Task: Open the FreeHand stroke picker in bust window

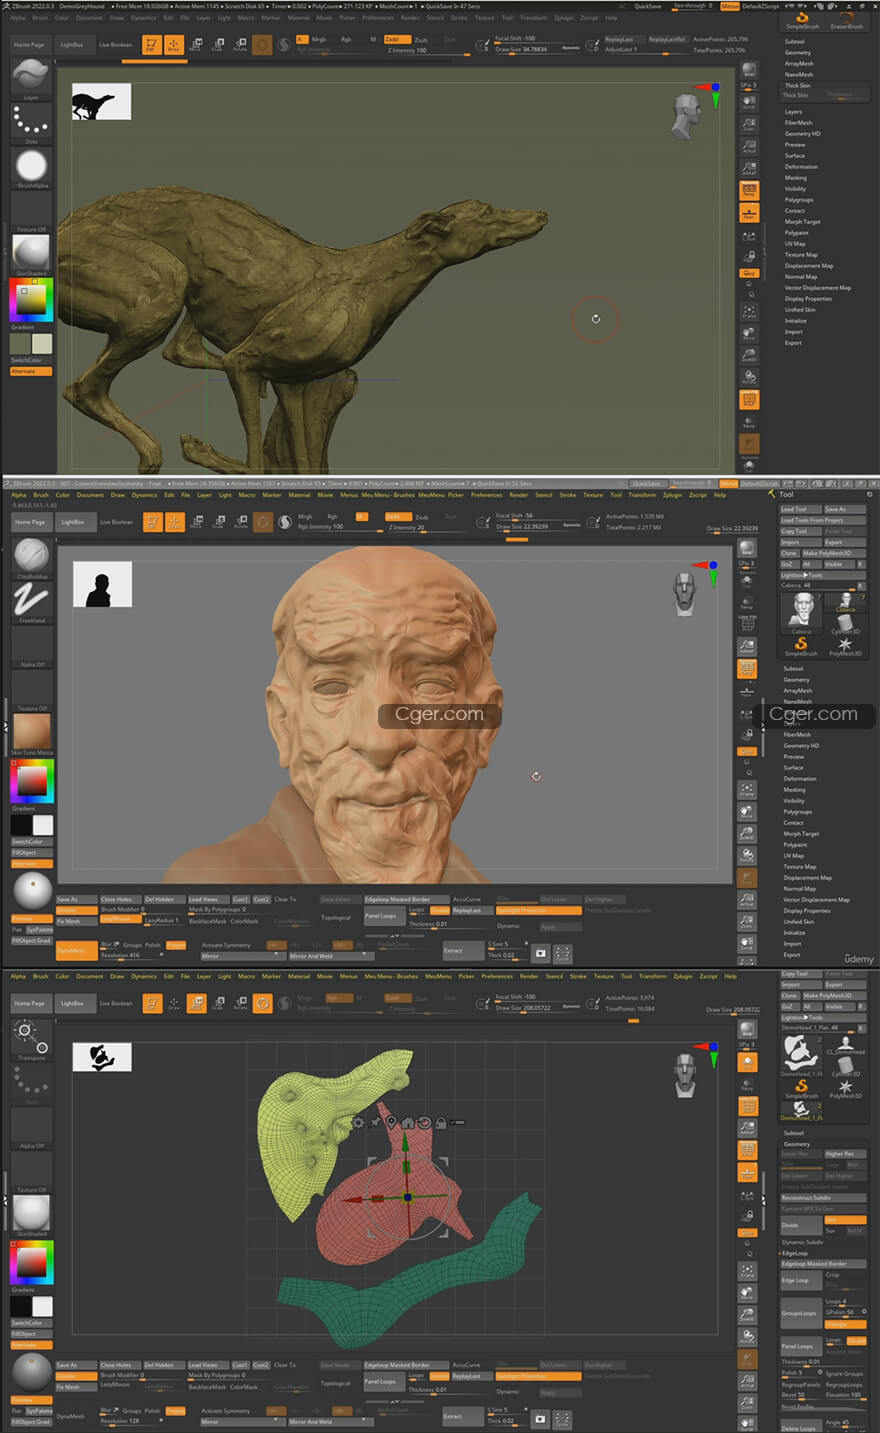Action: pos(31,602)
